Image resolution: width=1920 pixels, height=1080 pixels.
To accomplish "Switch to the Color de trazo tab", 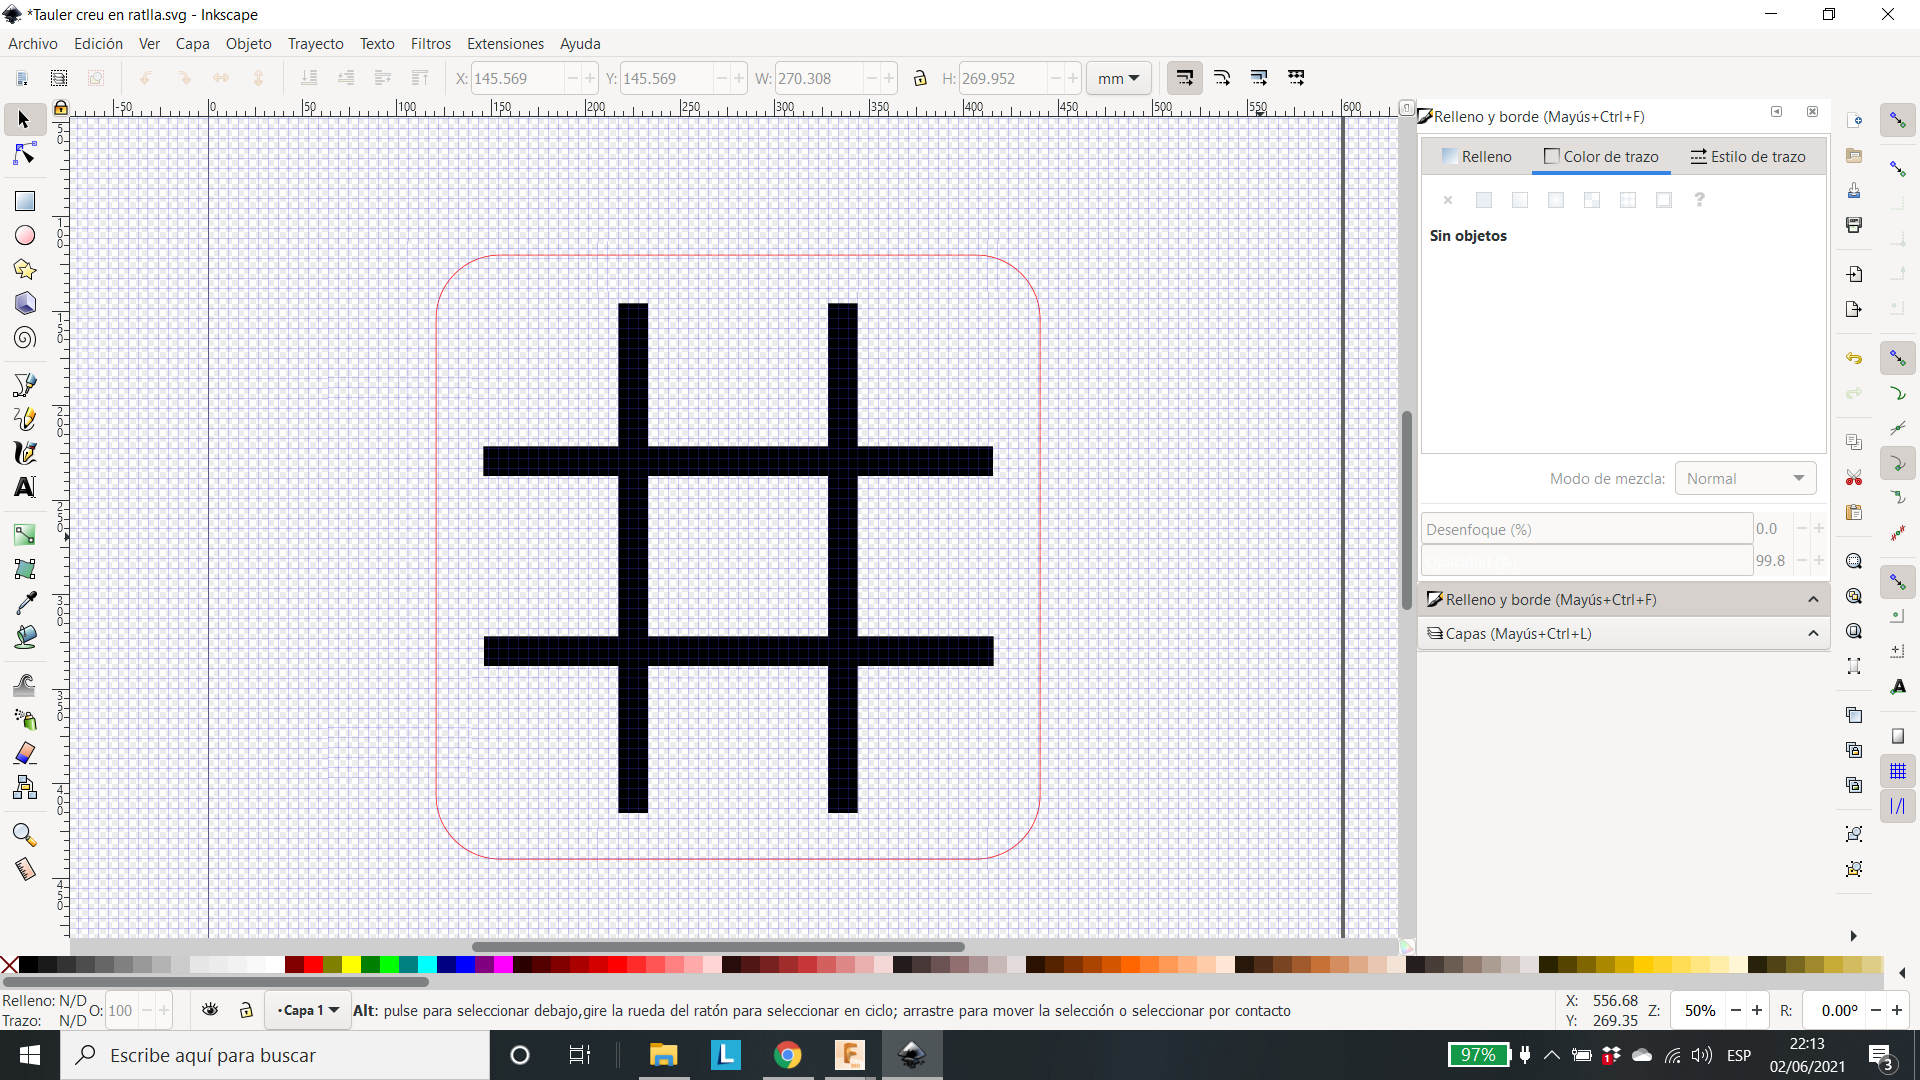I will point(1601,157).
